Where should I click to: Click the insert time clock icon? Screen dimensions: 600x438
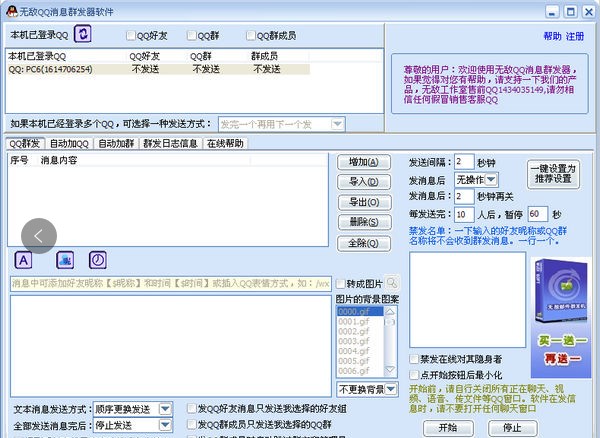point(98,259)
